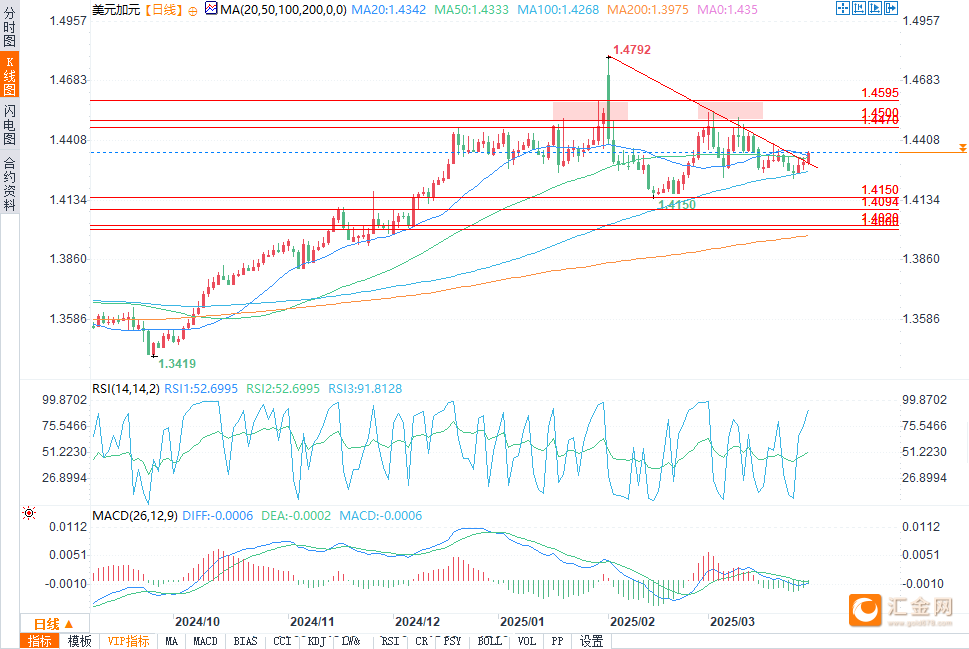969x649 pixels.
Task: Click the MA100:1.4268 value label
Action: (558, 10)
